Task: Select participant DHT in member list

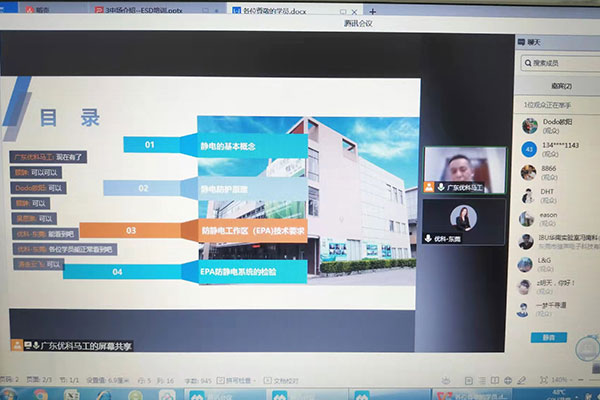Action: coord(555,194)
